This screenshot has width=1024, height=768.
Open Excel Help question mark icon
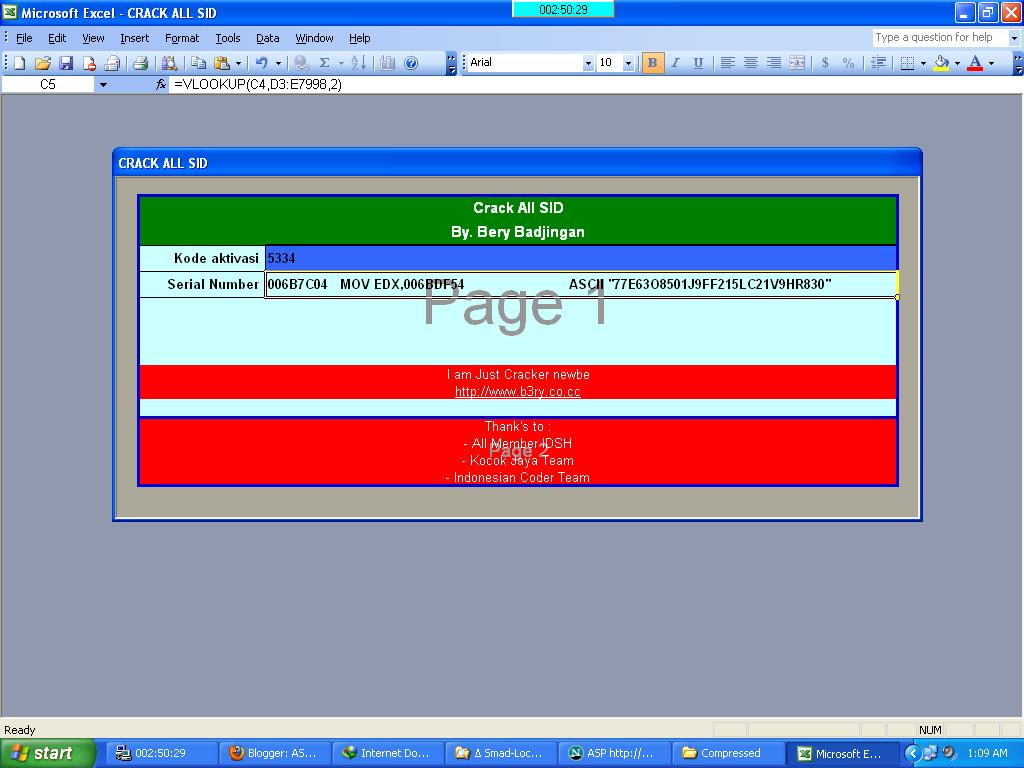coord(411,63)
